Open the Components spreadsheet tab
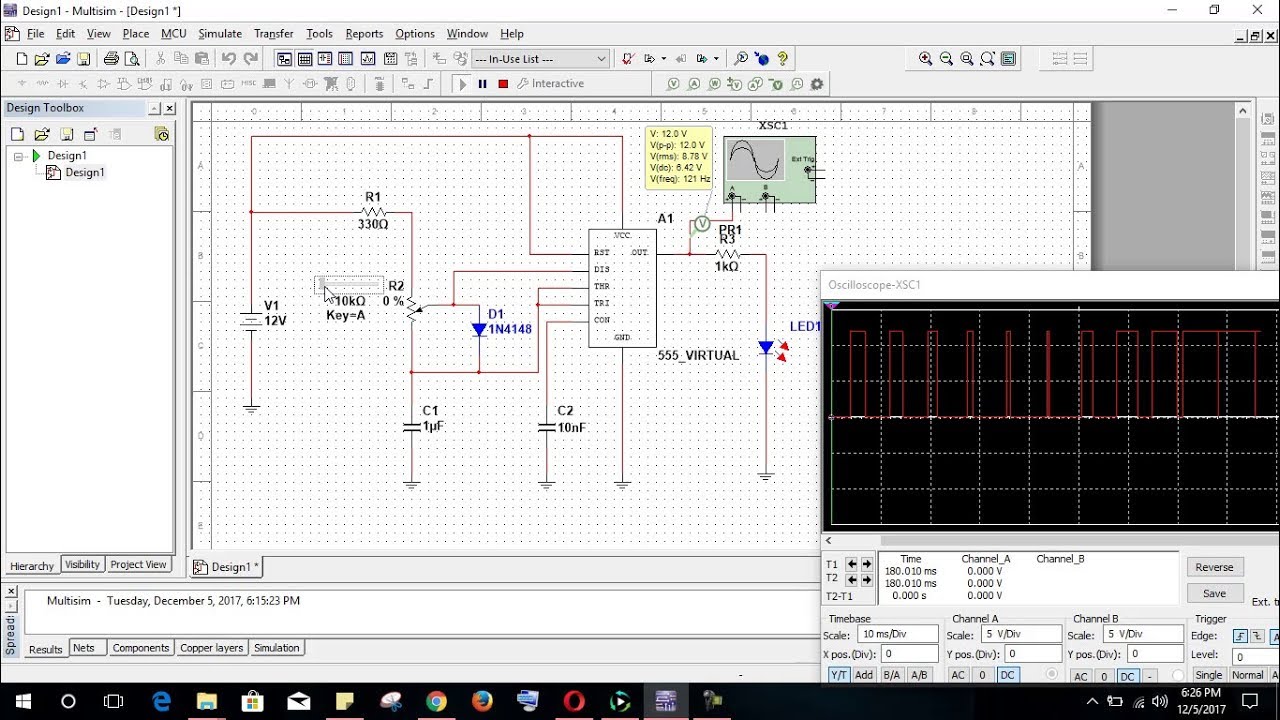Viewport: 1280px width, 720px height. pyautogui.click(x=140, y=648)
